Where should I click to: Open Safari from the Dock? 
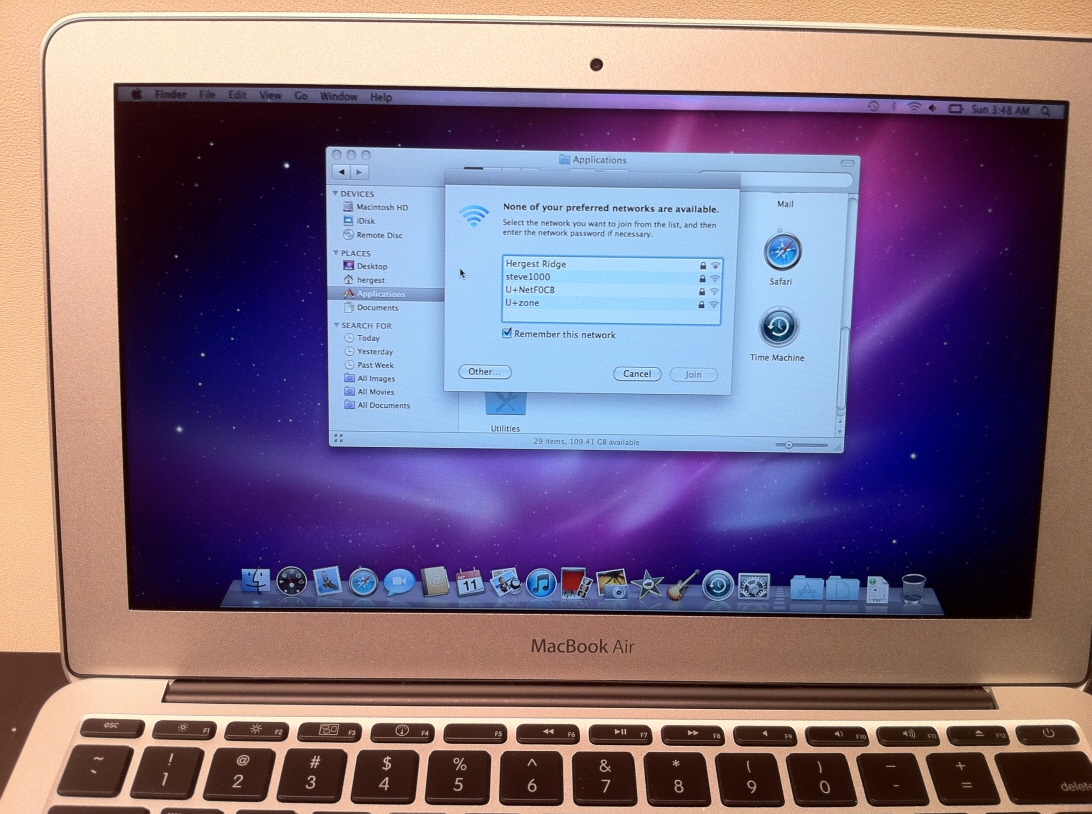coord(363,582)
